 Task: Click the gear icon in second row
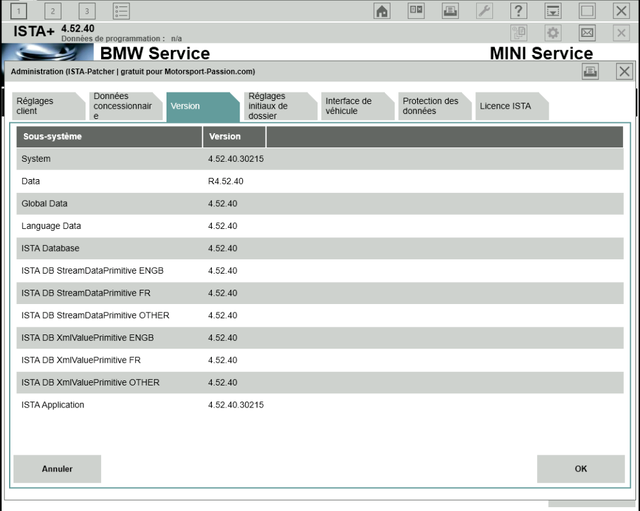coord(553,33)
